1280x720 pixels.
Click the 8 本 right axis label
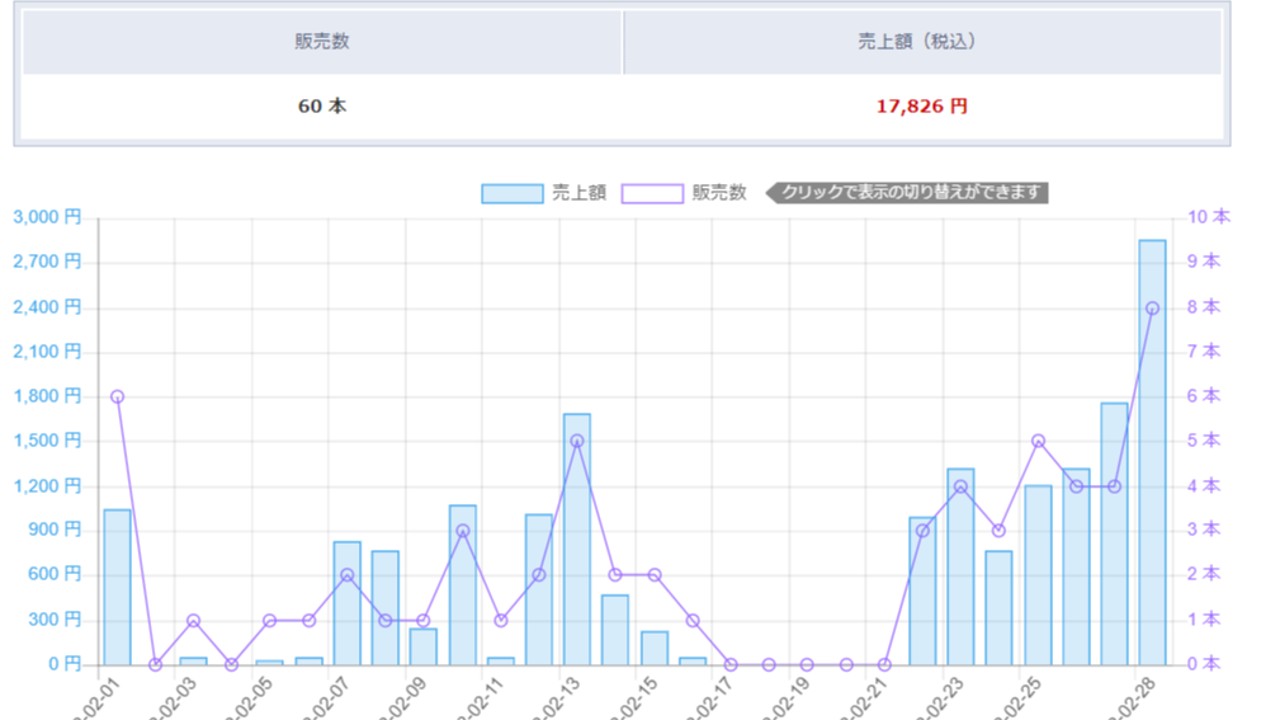click(x=1204, y=307)
